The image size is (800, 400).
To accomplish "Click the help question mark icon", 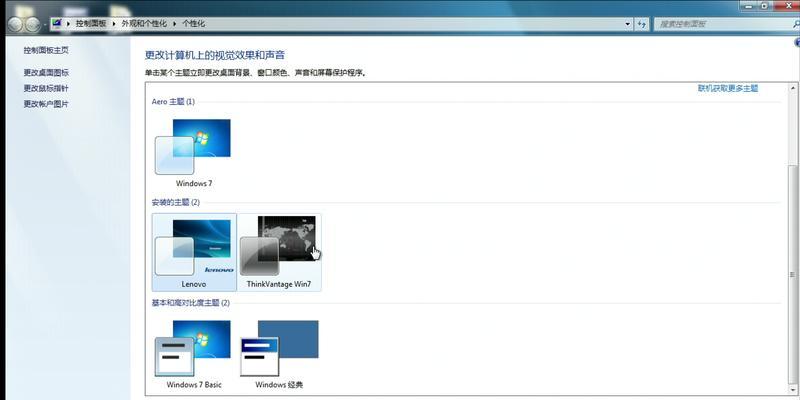I will (797, 44).
